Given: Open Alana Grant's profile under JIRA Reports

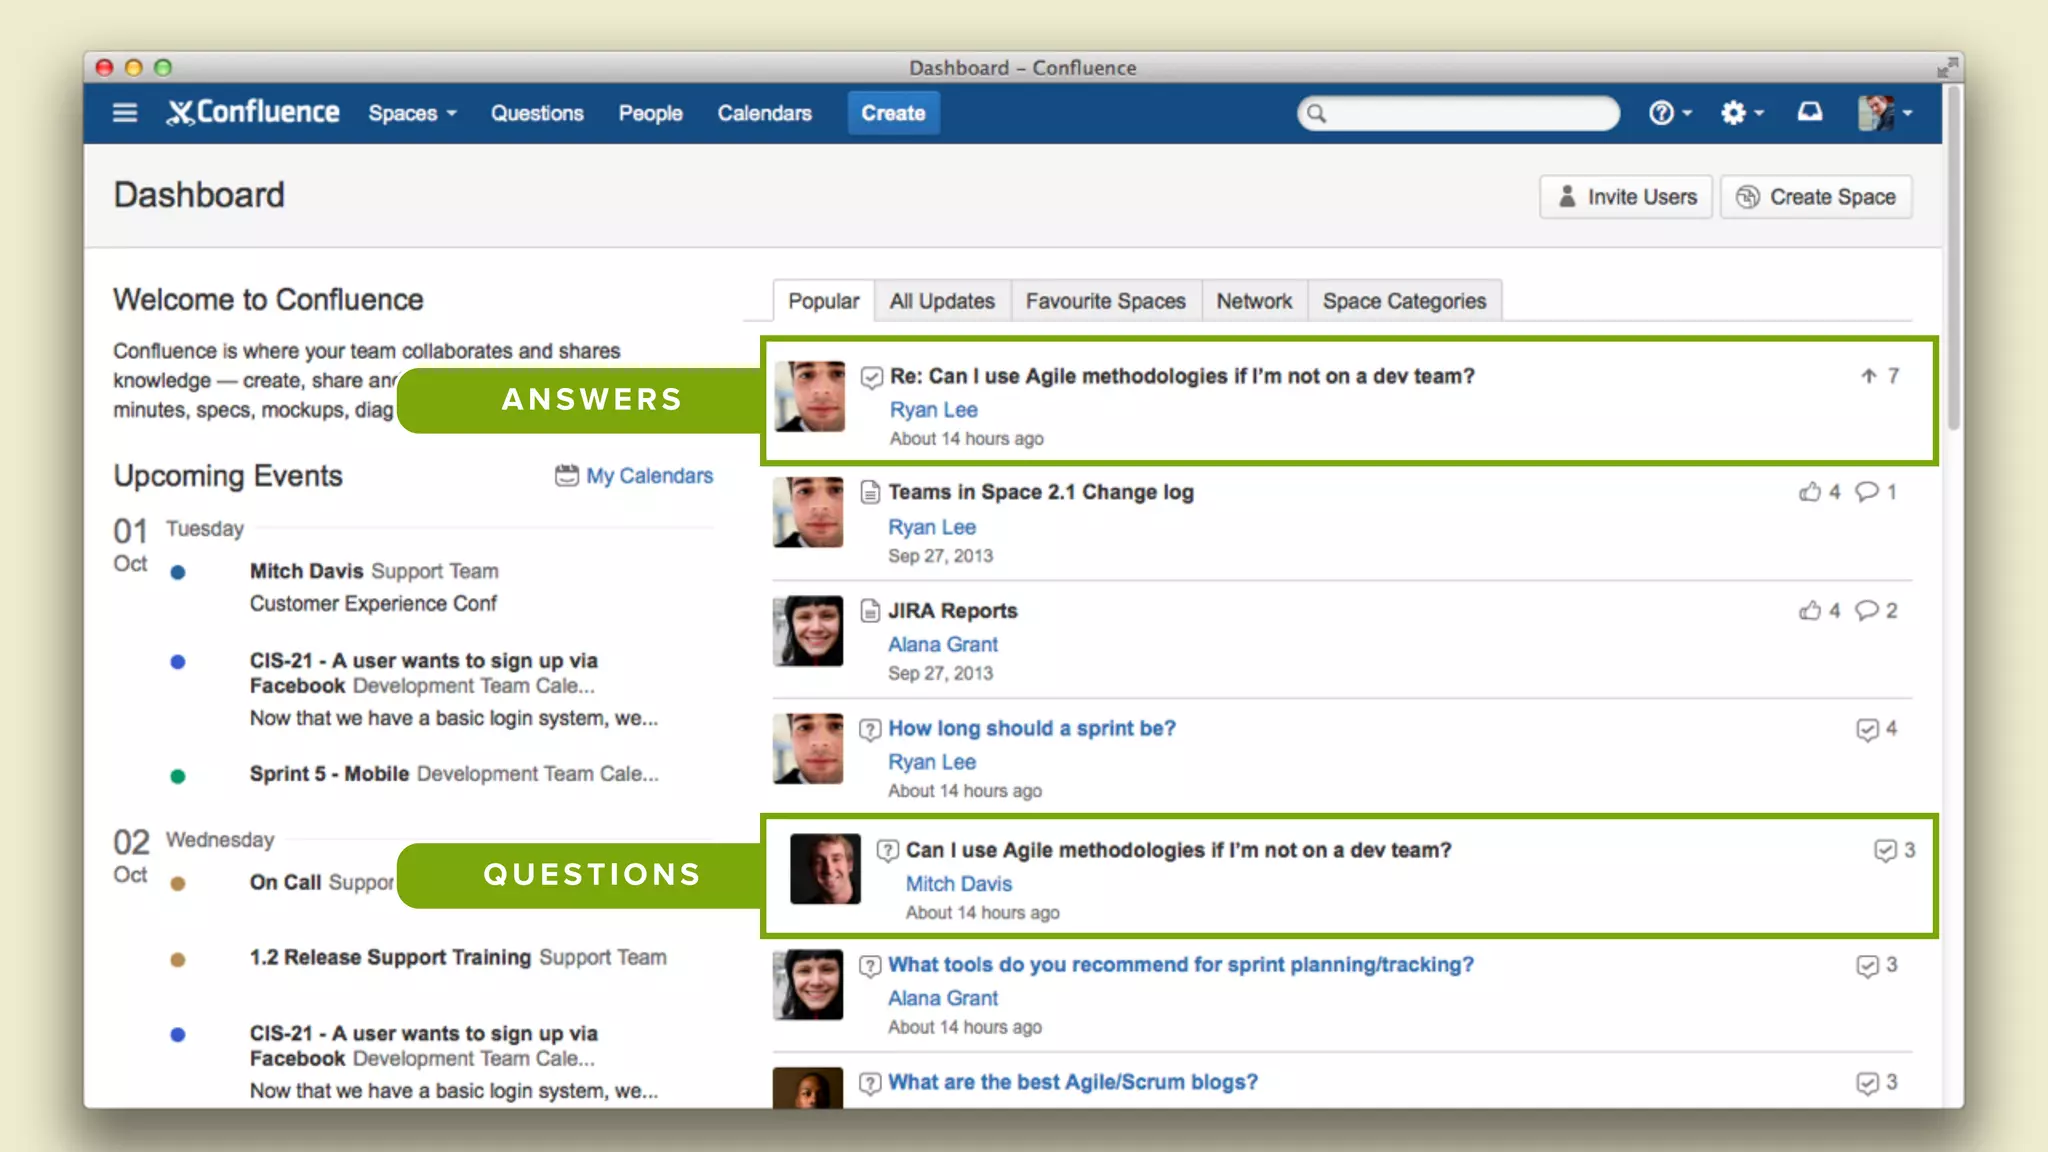Looking at the screenshot, I should tap(943, 645).
